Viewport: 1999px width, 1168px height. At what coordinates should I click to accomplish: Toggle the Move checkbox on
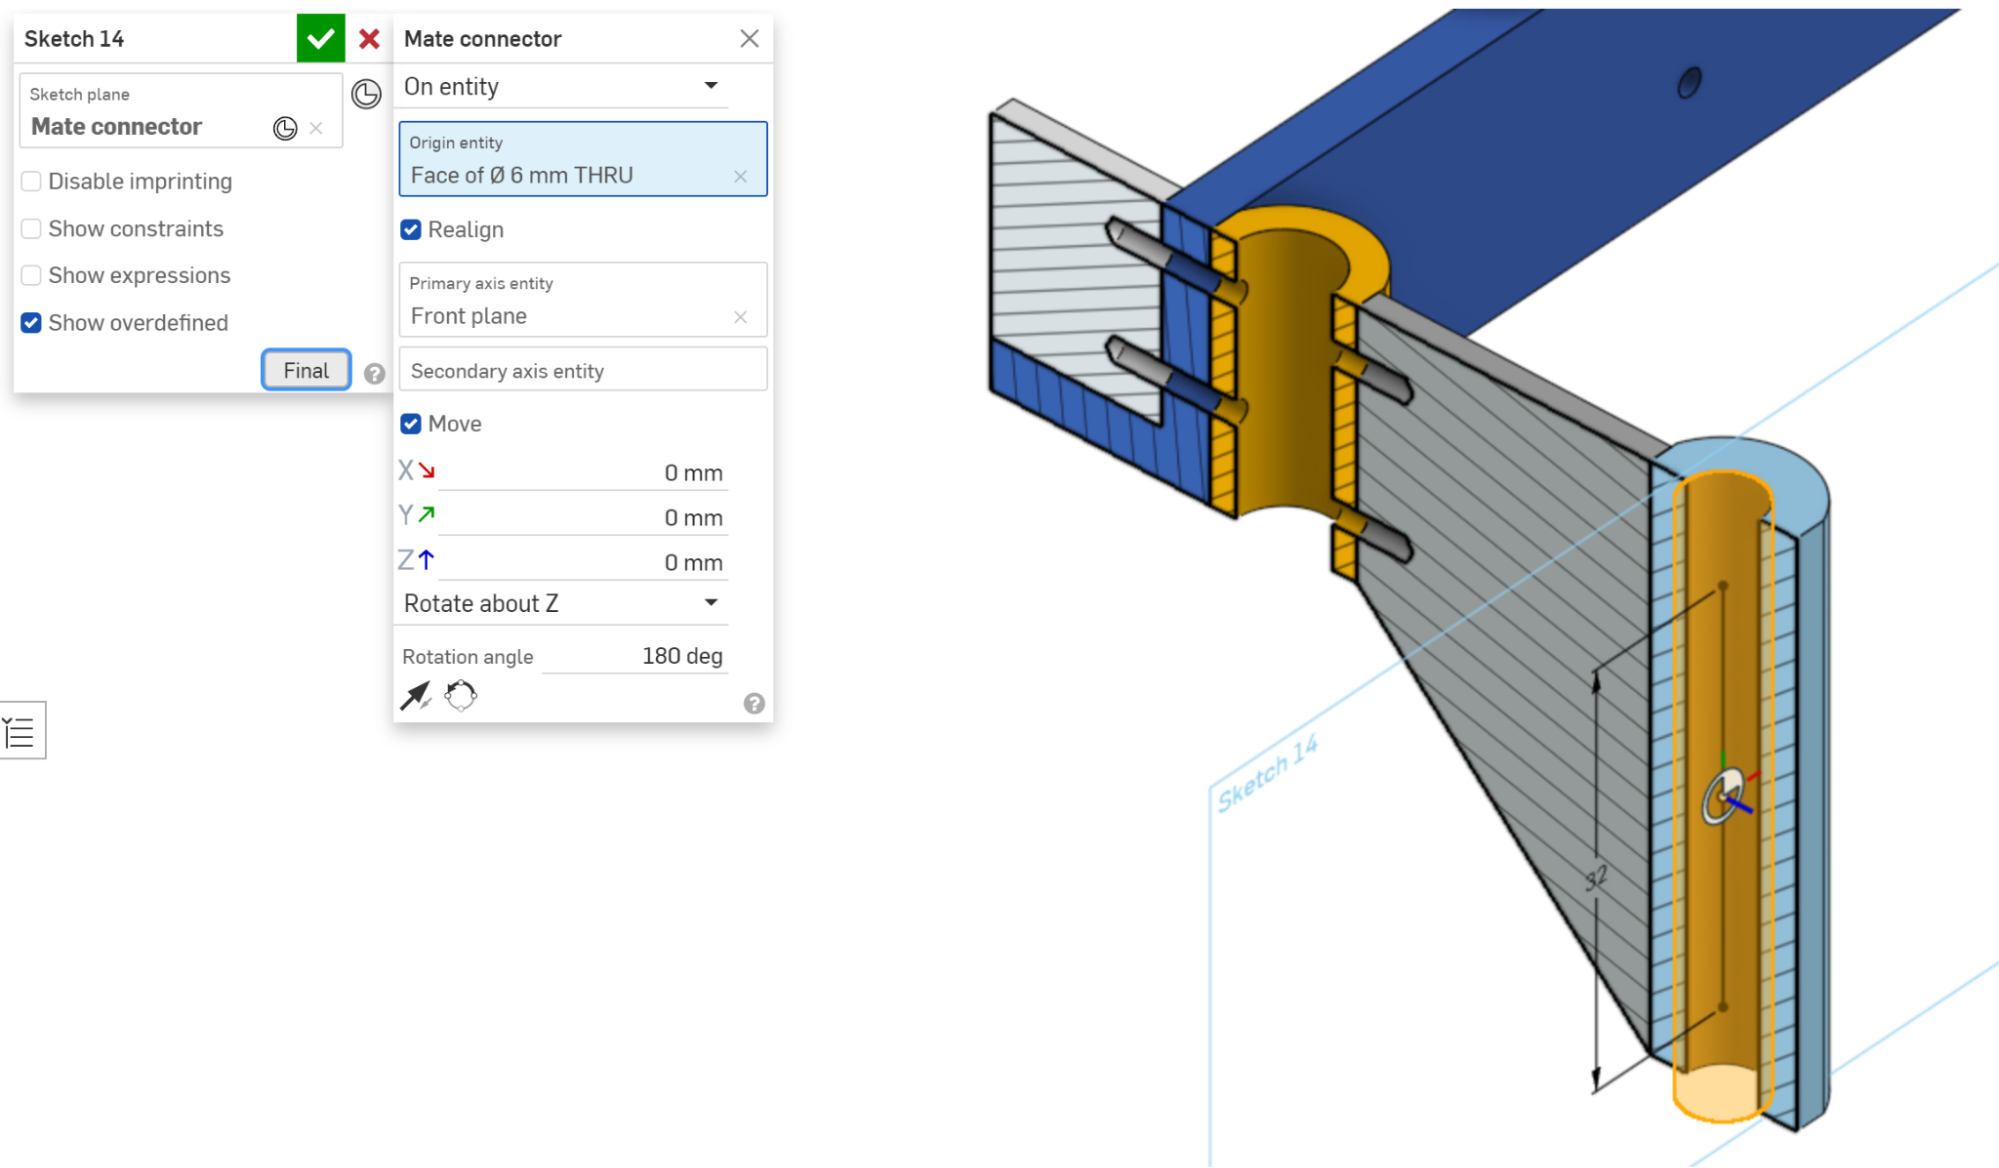(413, 423)
